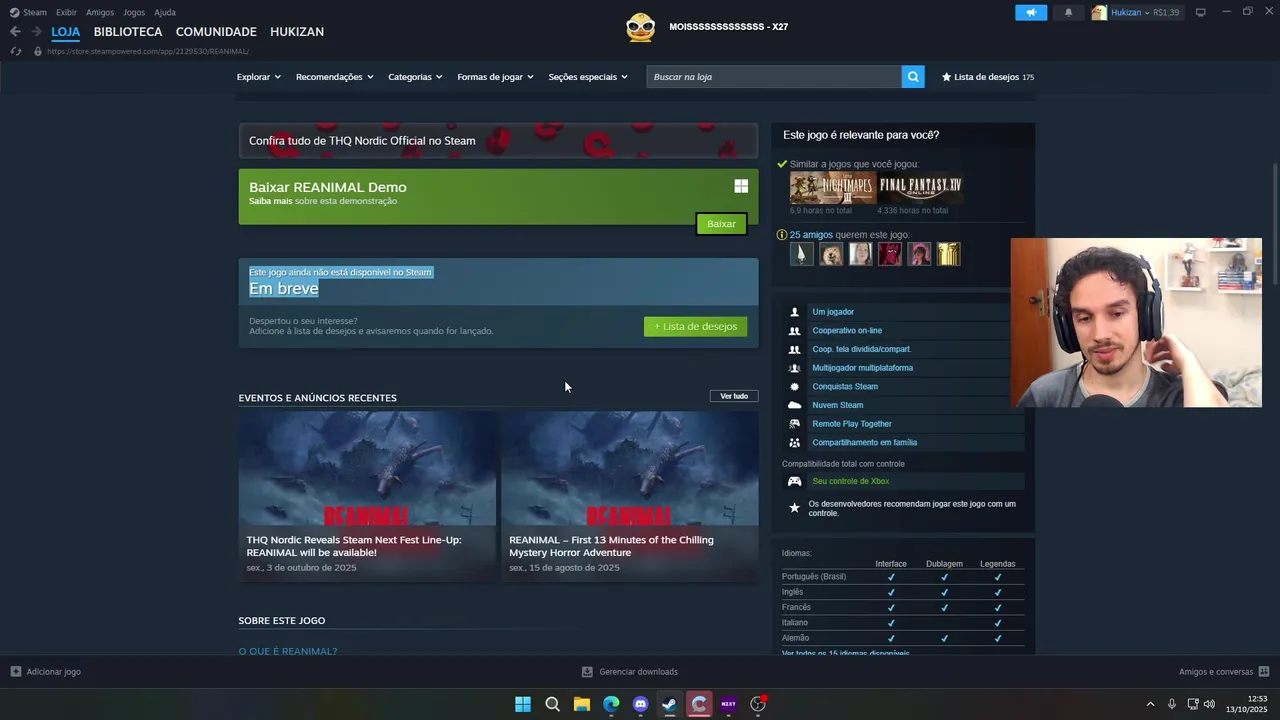
Task: Open the Jogos menu
Action: [x=134, y=12]
